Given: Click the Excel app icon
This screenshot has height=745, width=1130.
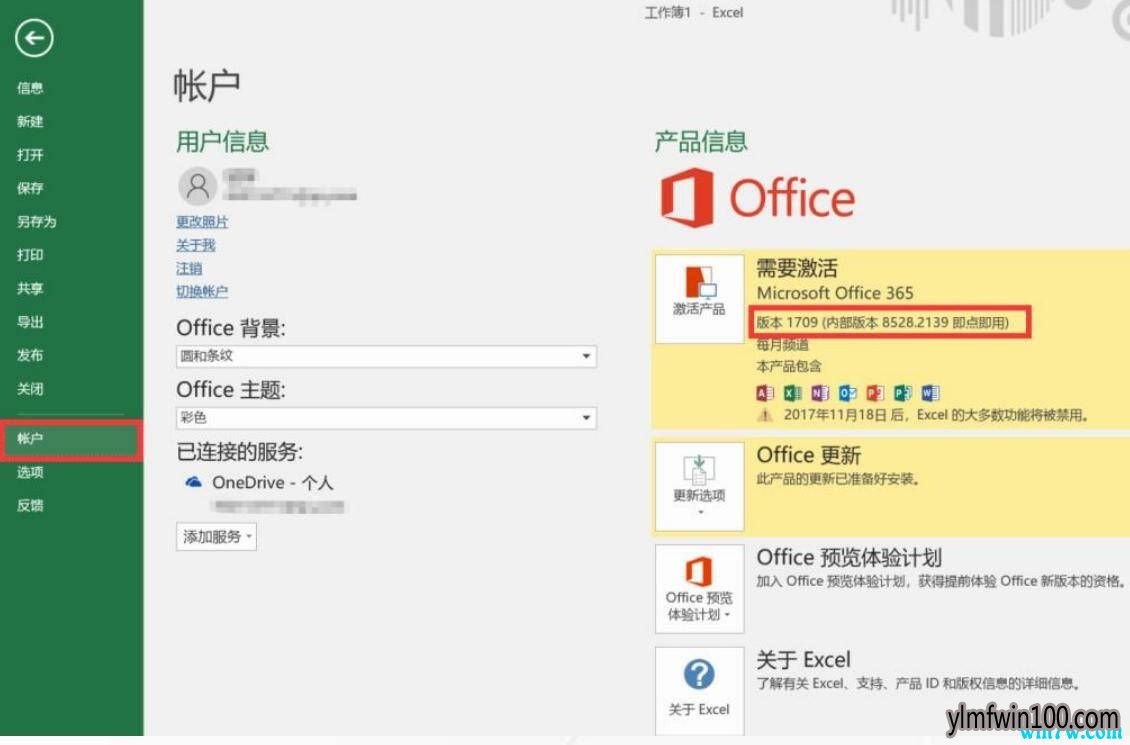Looking at the screenshot, I should pyautogui.click(x=792, y=393).
